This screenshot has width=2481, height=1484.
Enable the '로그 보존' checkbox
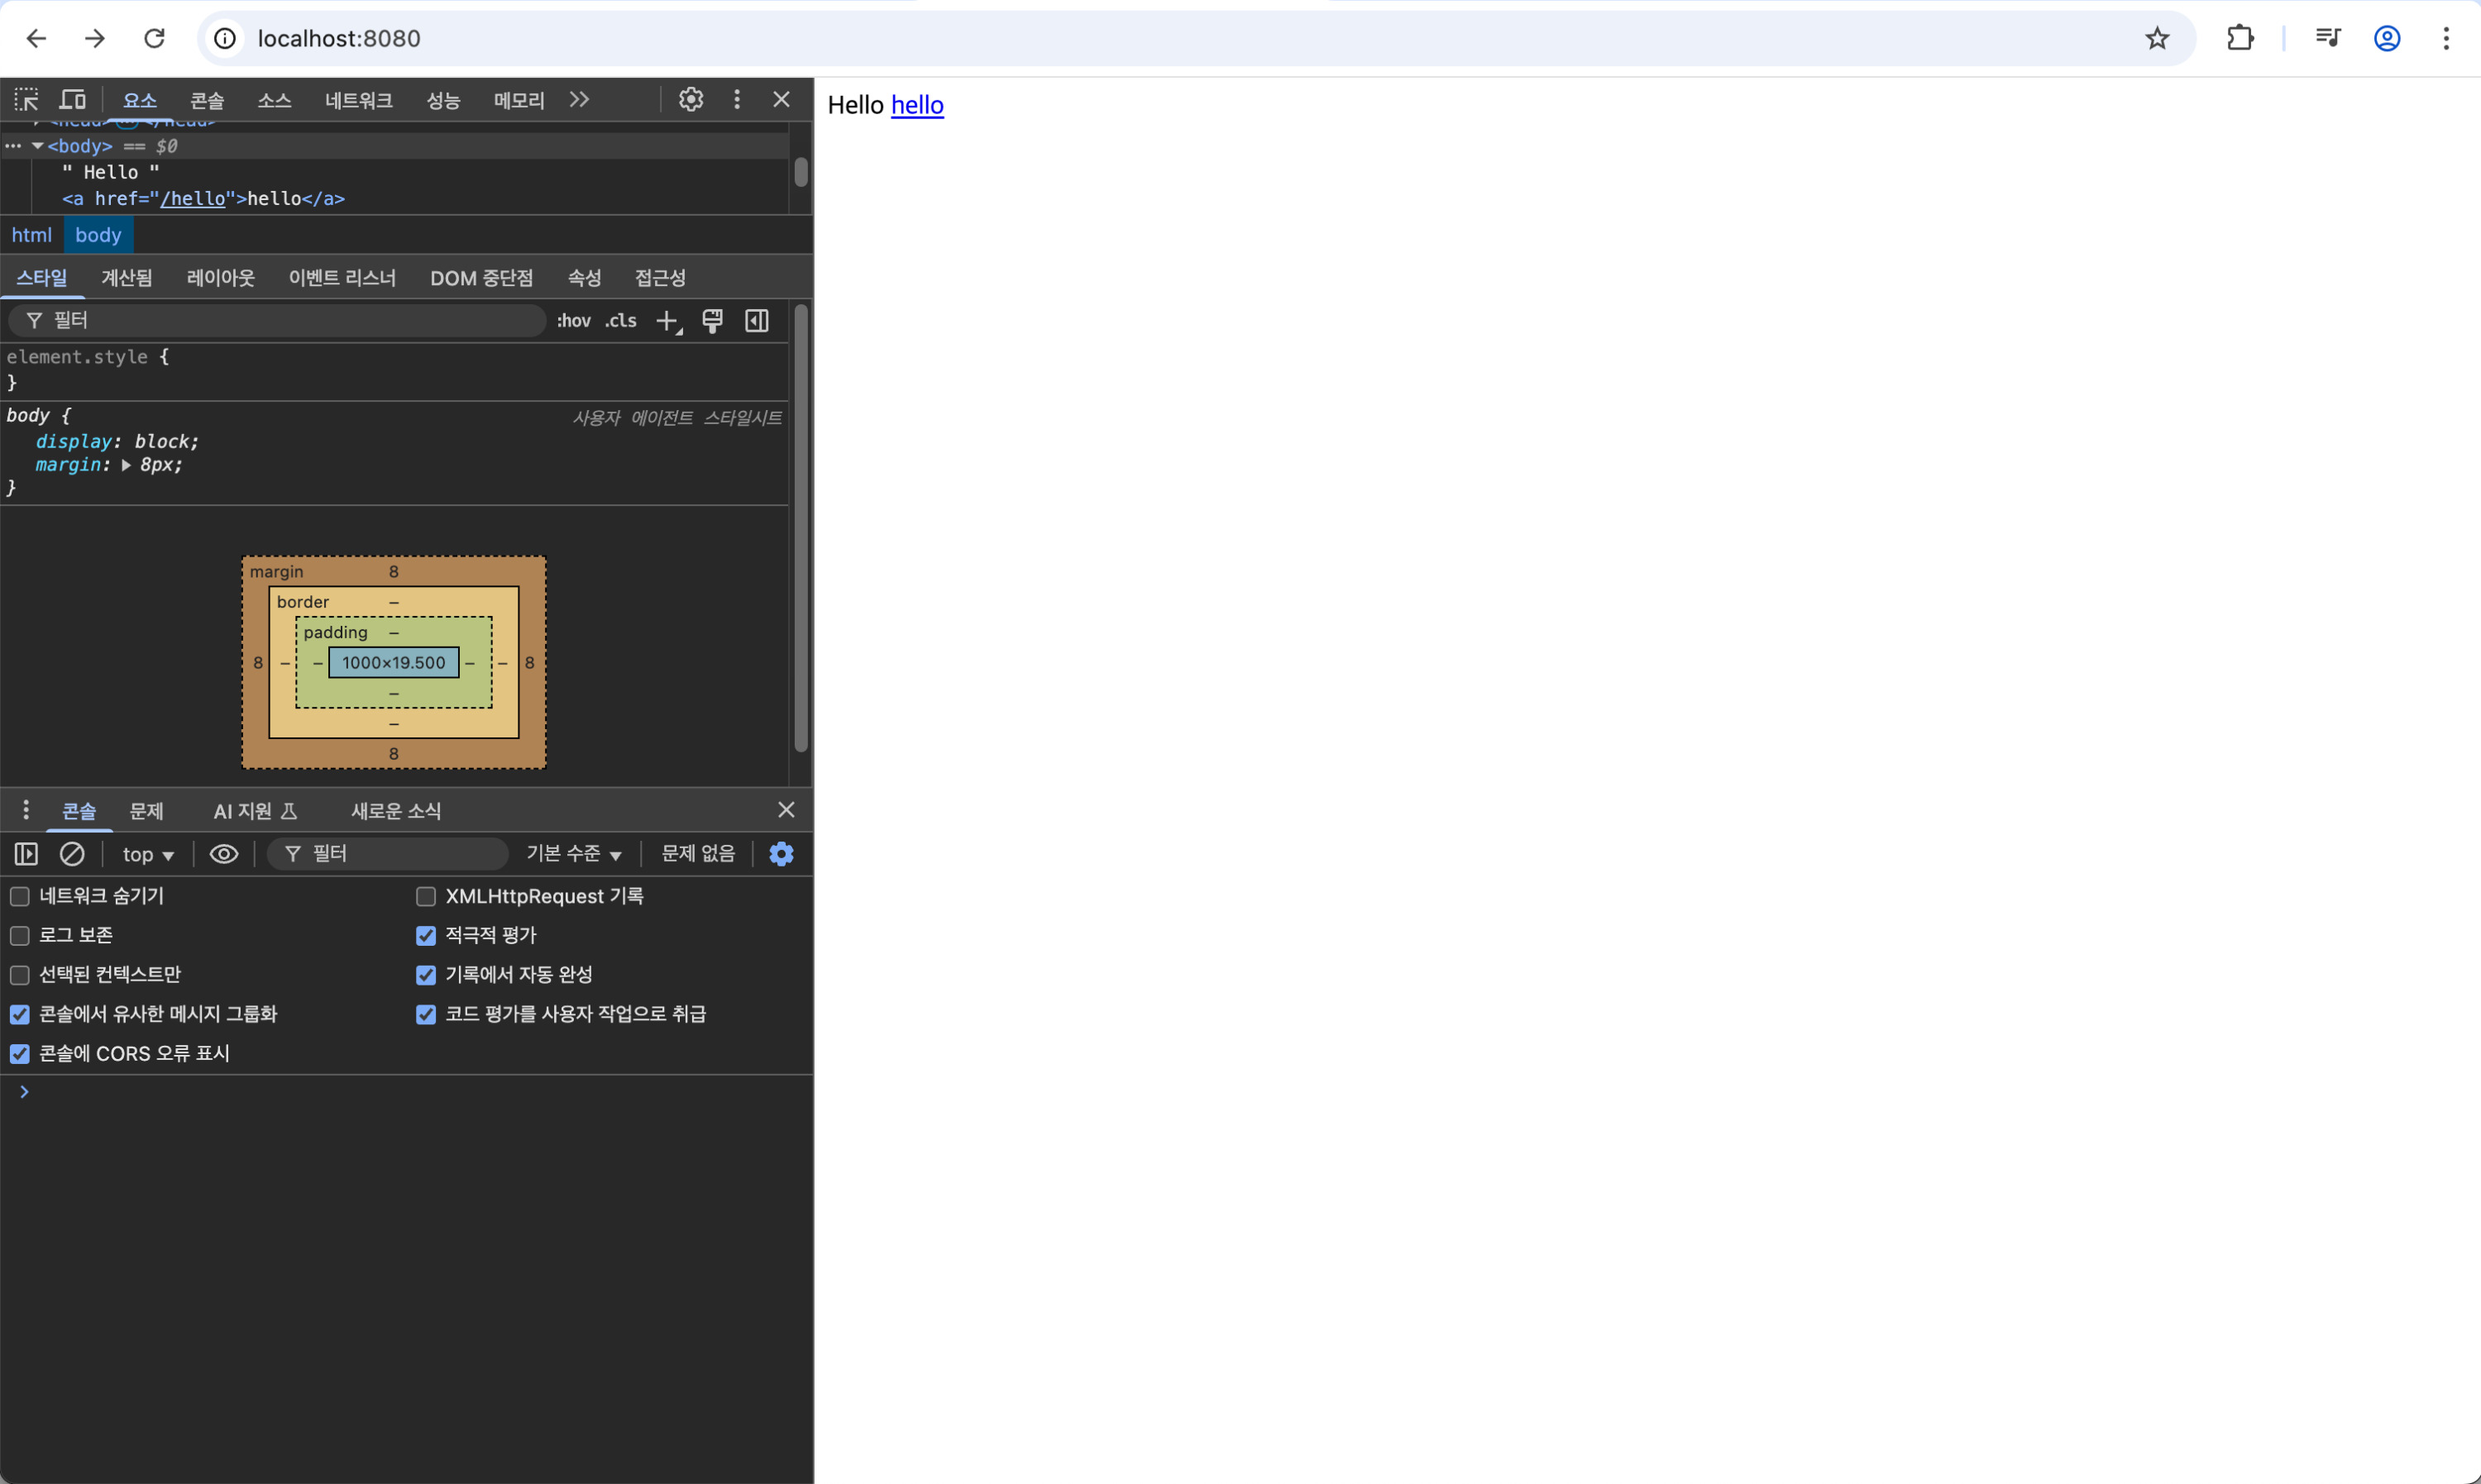[x=20, y=936]
